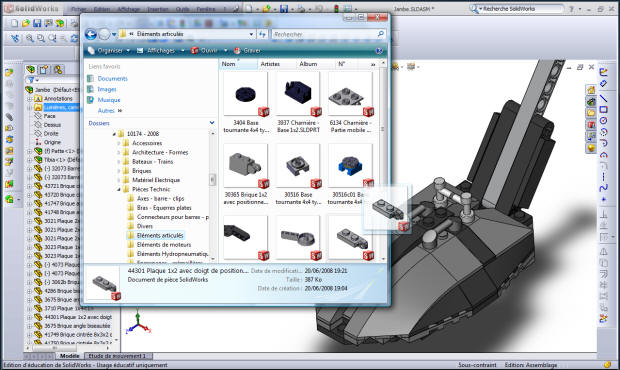620x370 pixels.
Task: Open the Affichages dropdown arrow
Action: coord(183,51)
